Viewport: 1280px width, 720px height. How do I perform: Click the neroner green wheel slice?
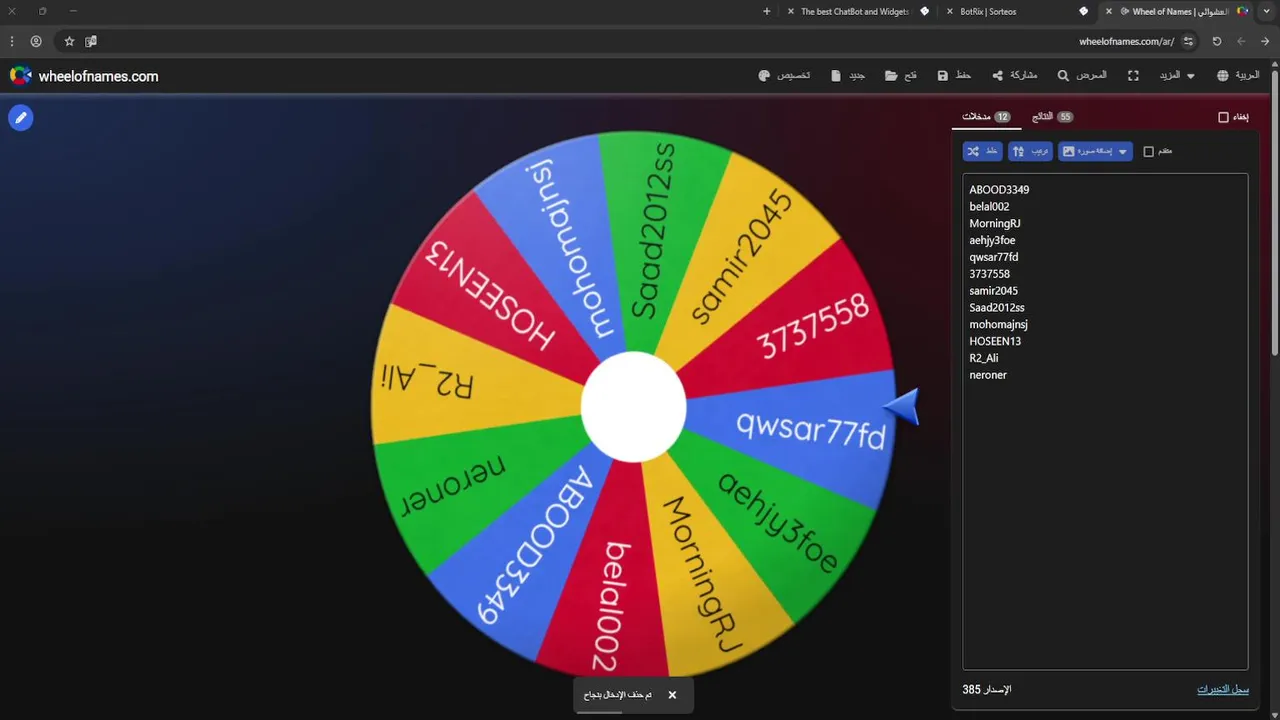(x=453, y=485)
